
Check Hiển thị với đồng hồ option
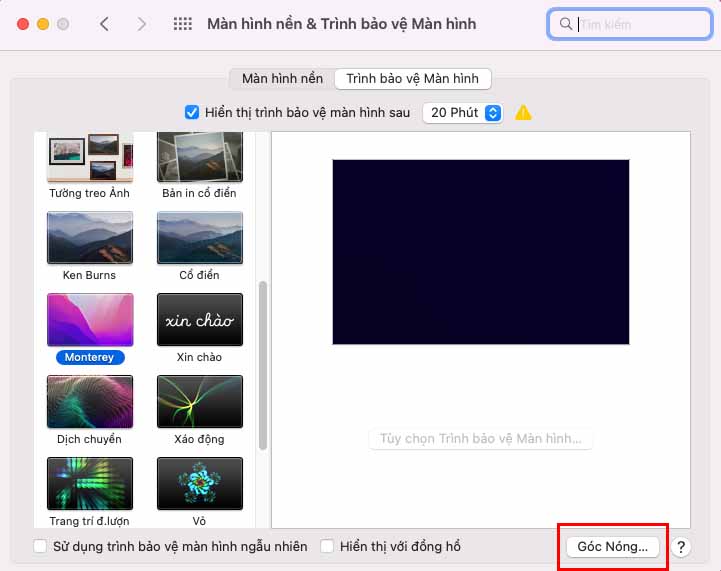(x=327, y=546)
